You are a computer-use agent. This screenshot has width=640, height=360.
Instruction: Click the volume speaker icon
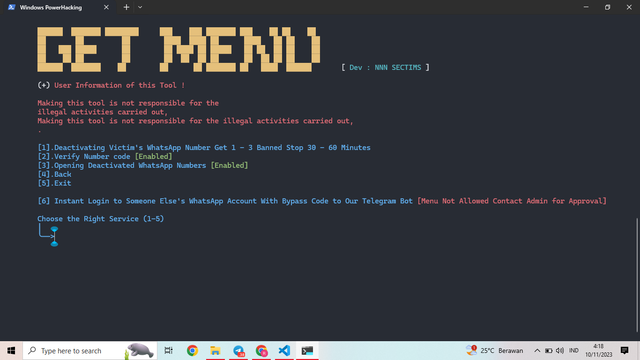click(560, 351)
